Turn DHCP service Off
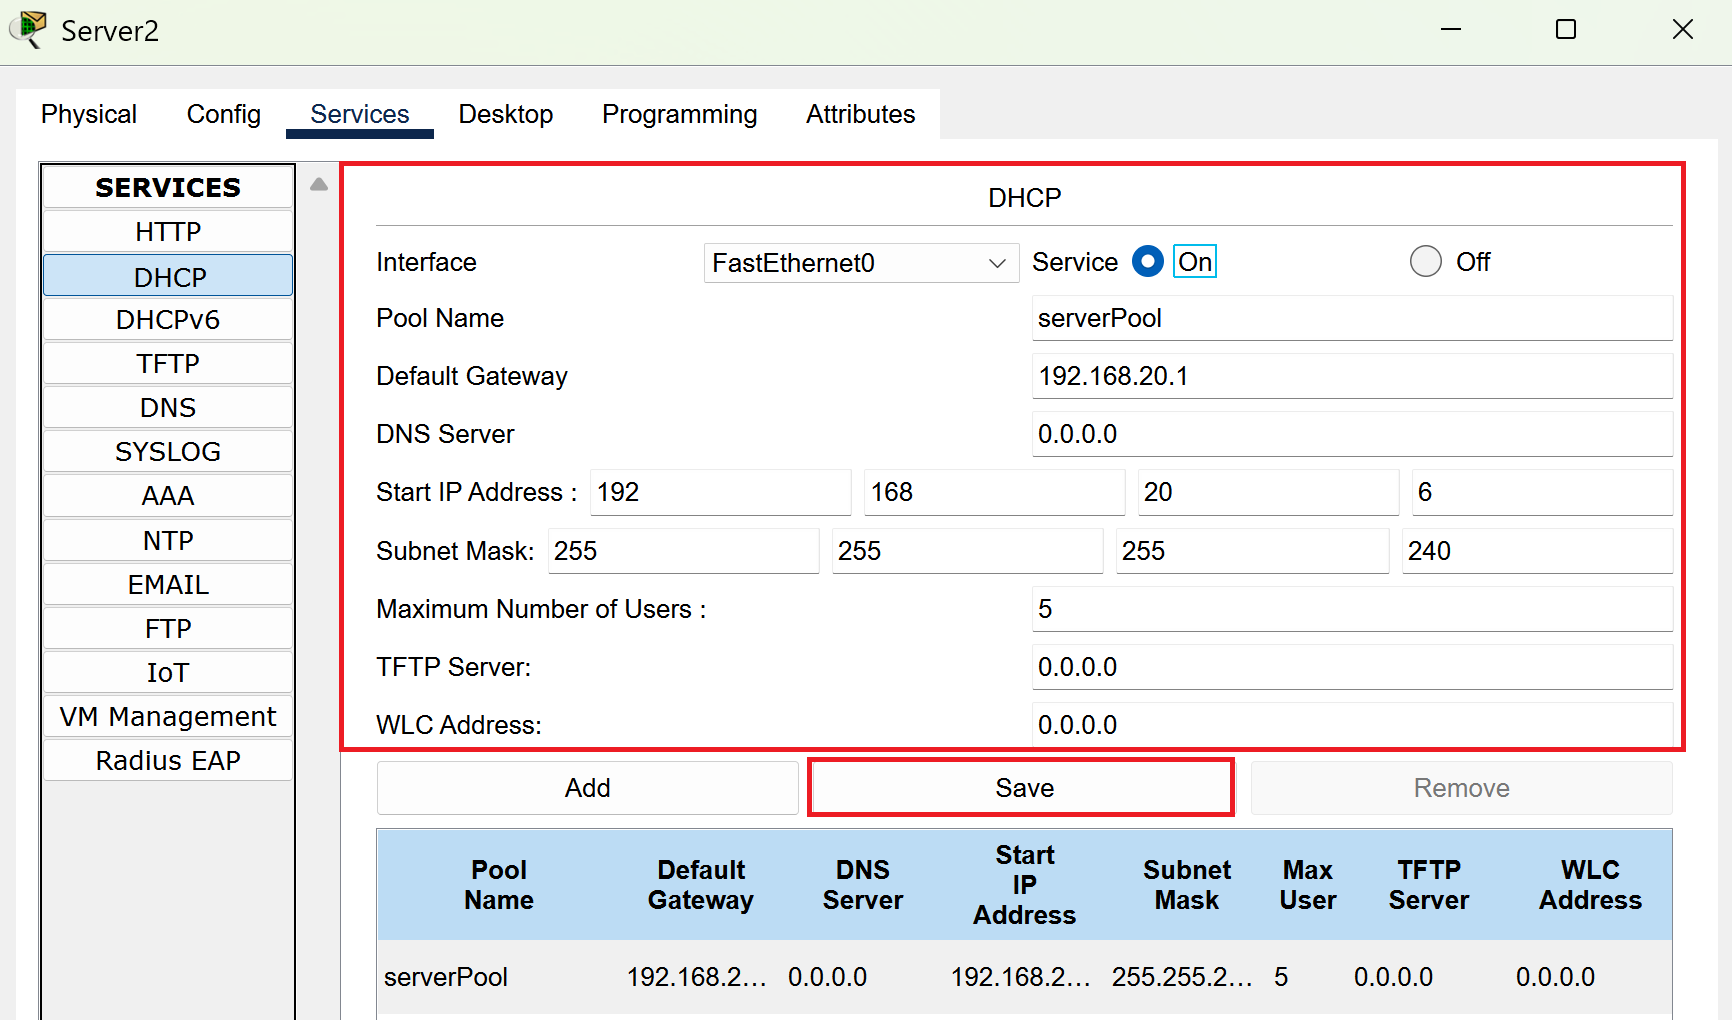Viewport: 1732px width, 1020px height. coord(1426,262)
